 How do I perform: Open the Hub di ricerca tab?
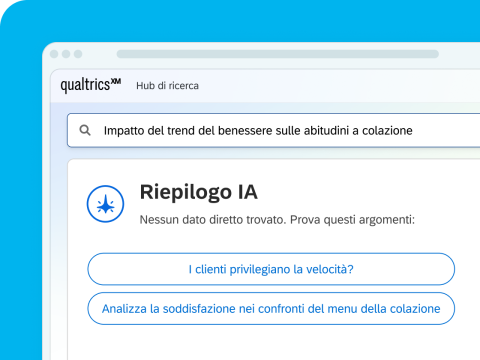(167, 86)
